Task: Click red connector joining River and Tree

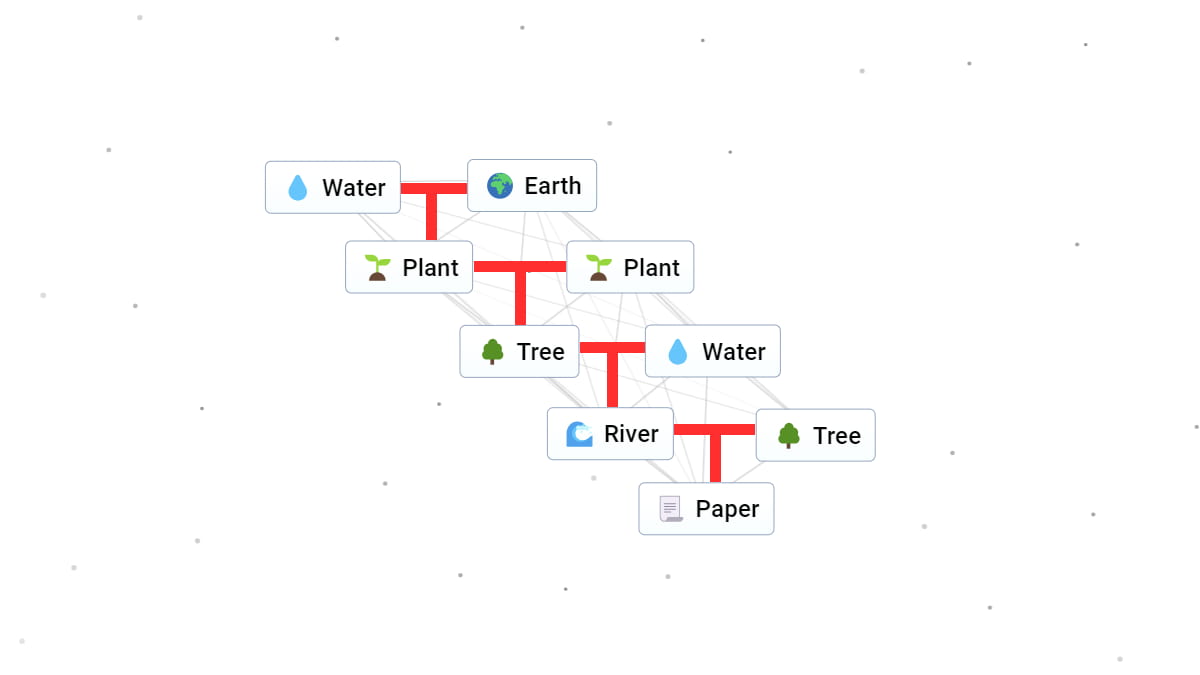Action: (x=714, y=431)
